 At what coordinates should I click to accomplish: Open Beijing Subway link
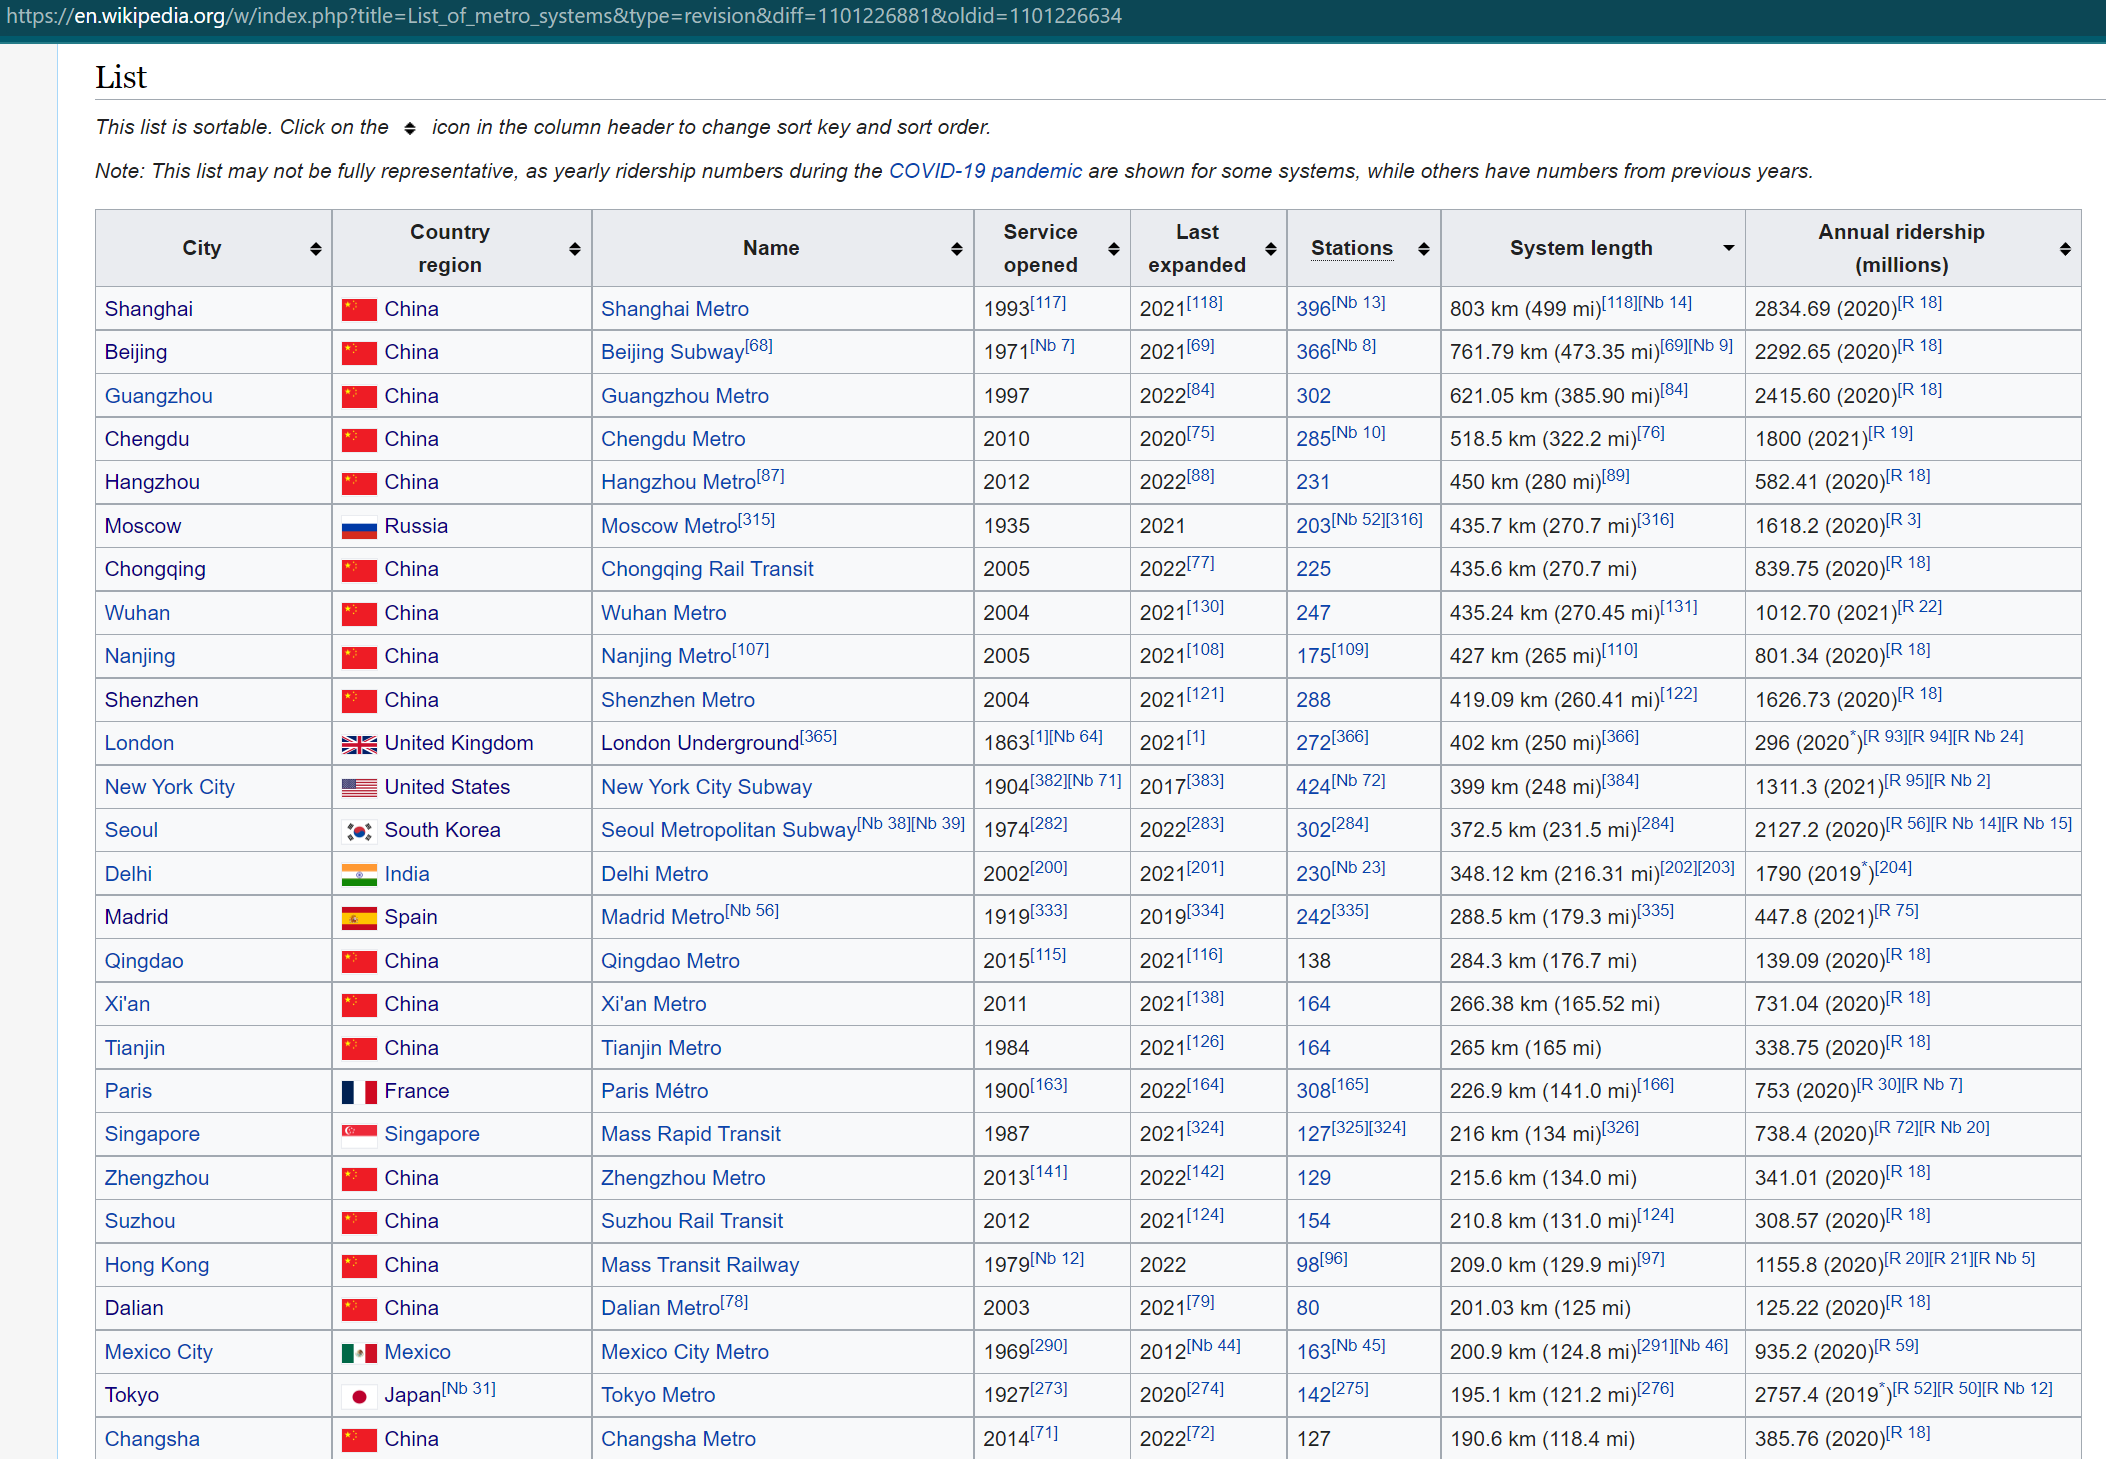tap(672, 352)
